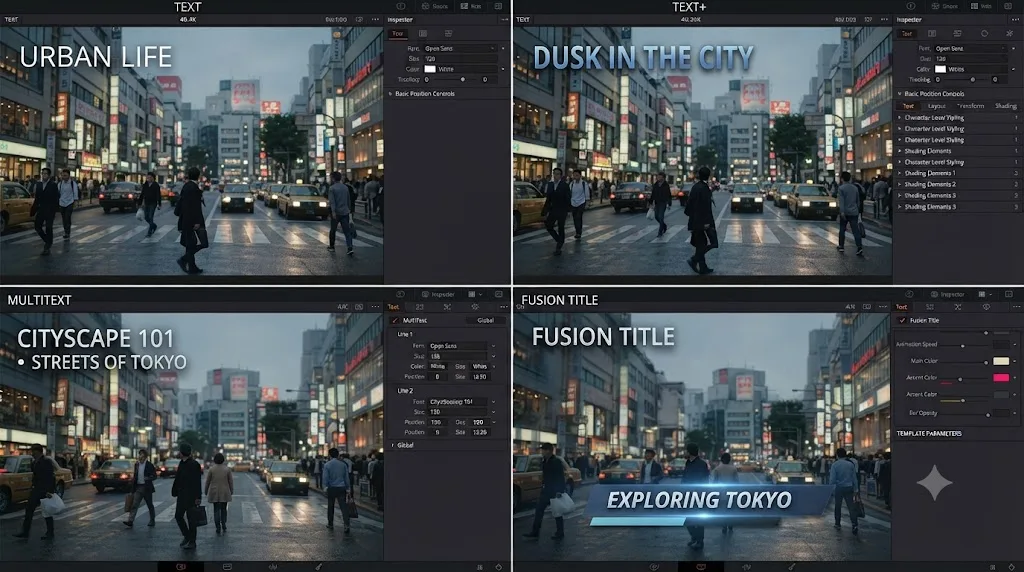This screenshot has height=572, width=1024.
Task: Select the Text tab in TEXT inspector
Action: tap(398, 33)
